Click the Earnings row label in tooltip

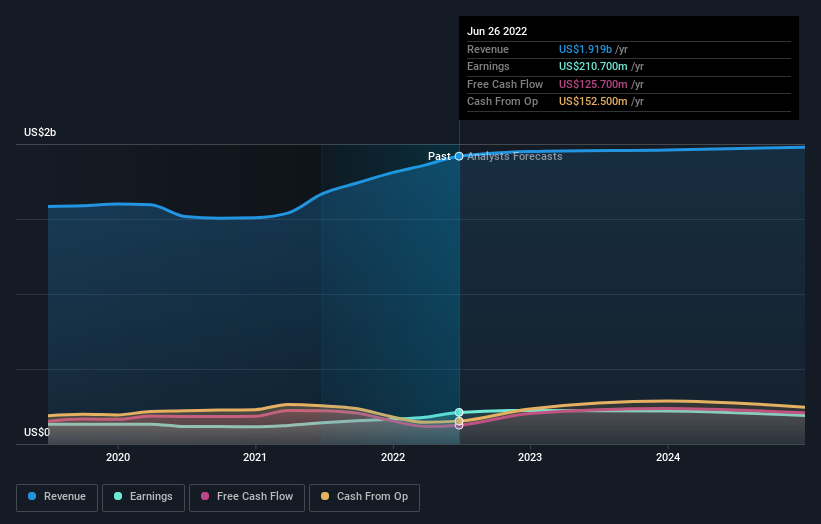click(x=488, y=66)
